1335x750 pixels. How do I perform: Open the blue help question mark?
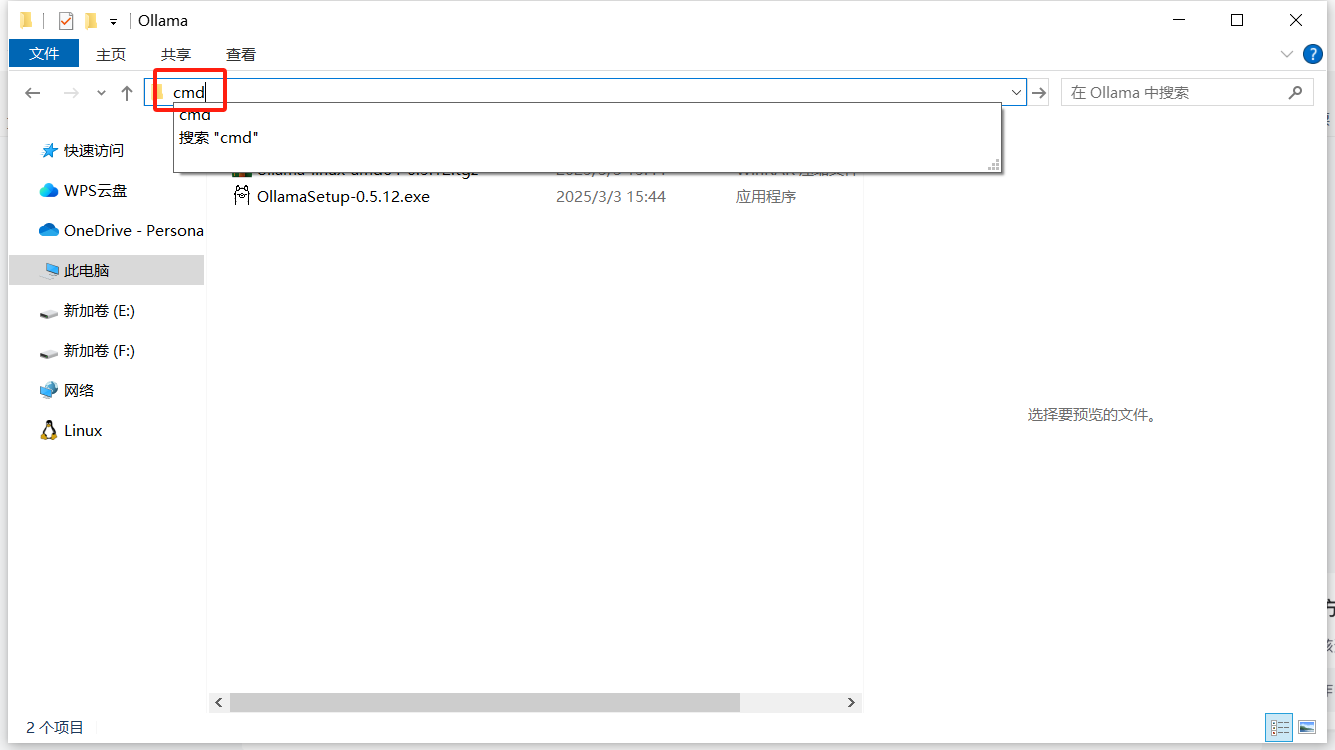[1312, 54]
